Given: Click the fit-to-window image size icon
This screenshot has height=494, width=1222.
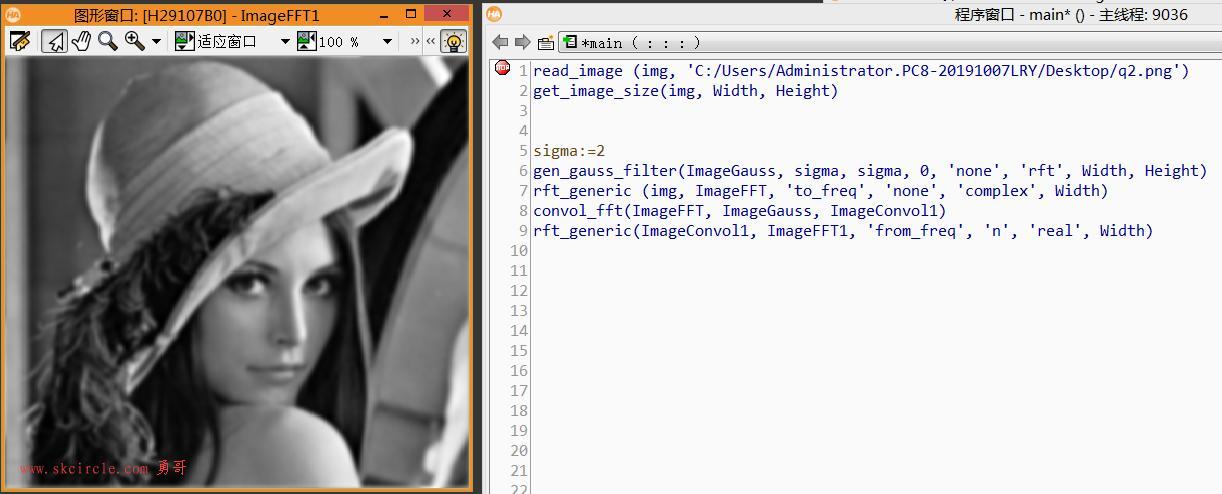Looking at the screenshot, I should pyautogui.click(x=185, y=41).
